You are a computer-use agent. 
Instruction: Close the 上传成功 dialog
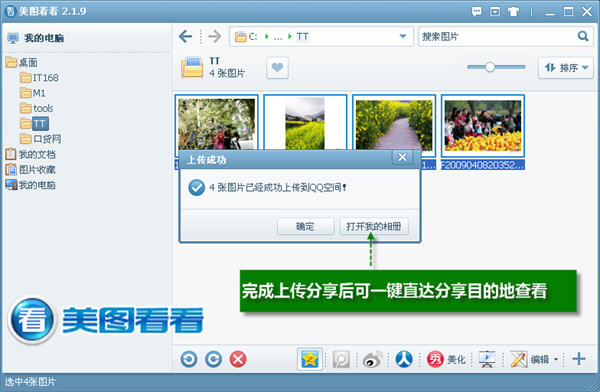pos(402,157)
